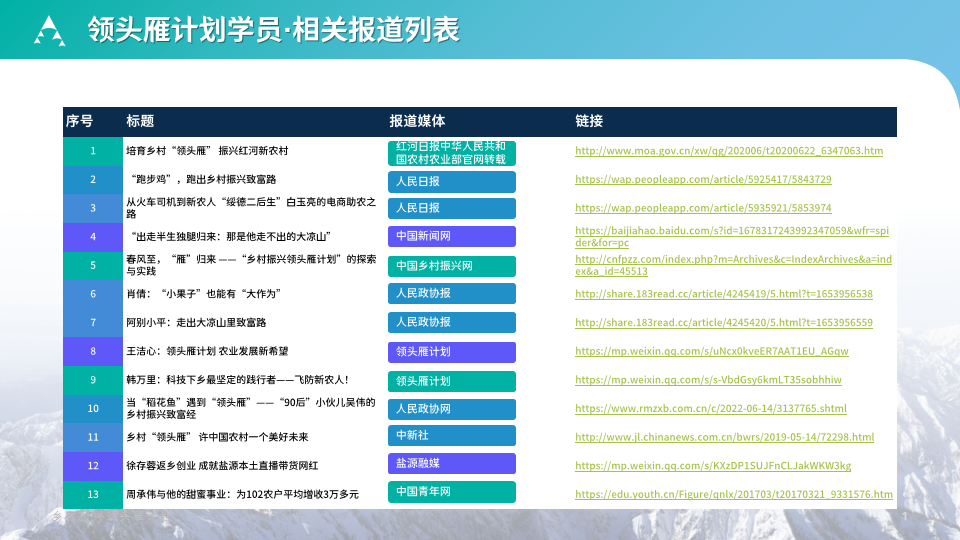Image resolution: width=960 pixels, height=540 pixels.
Task: Click the 领头雁计划 tag in row 8
Action: coord(452,352)
